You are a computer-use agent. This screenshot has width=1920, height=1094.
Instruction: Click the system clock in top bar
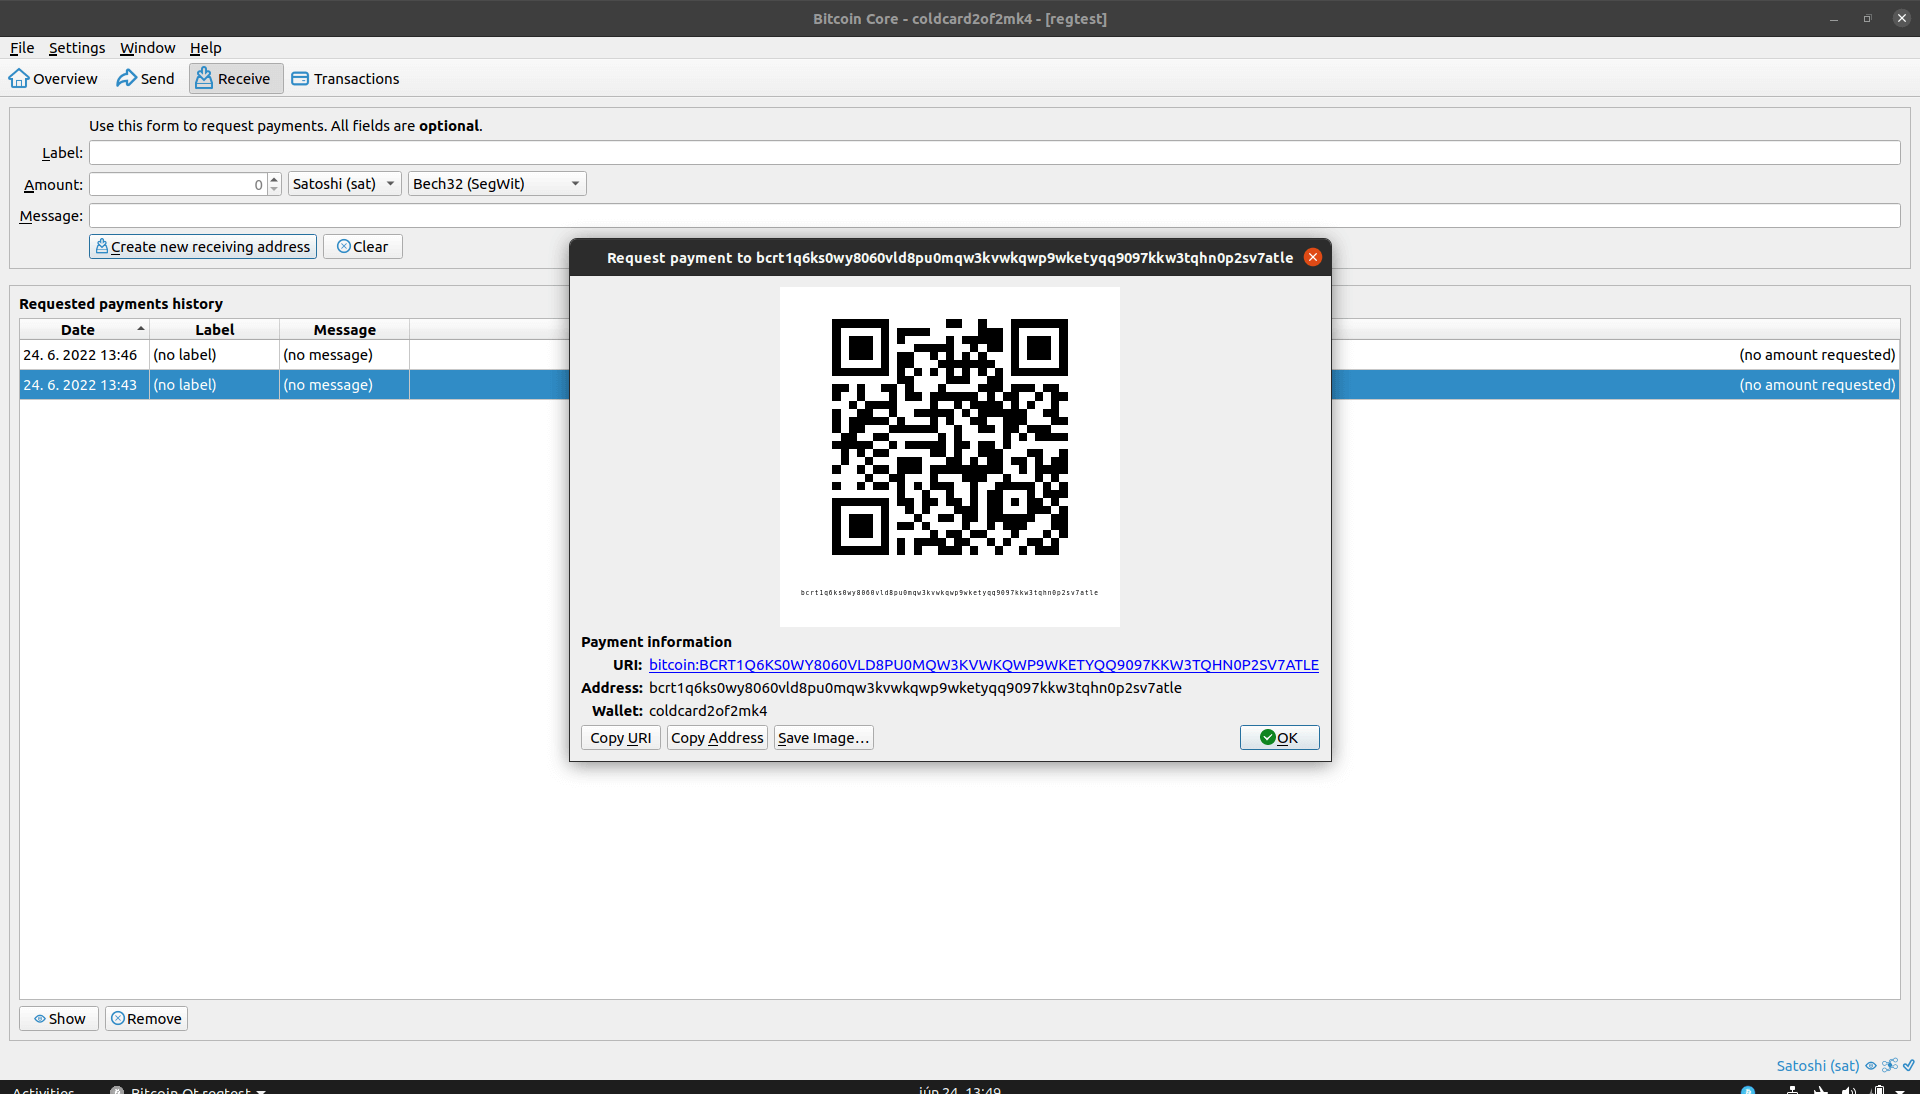(960, 1089)
